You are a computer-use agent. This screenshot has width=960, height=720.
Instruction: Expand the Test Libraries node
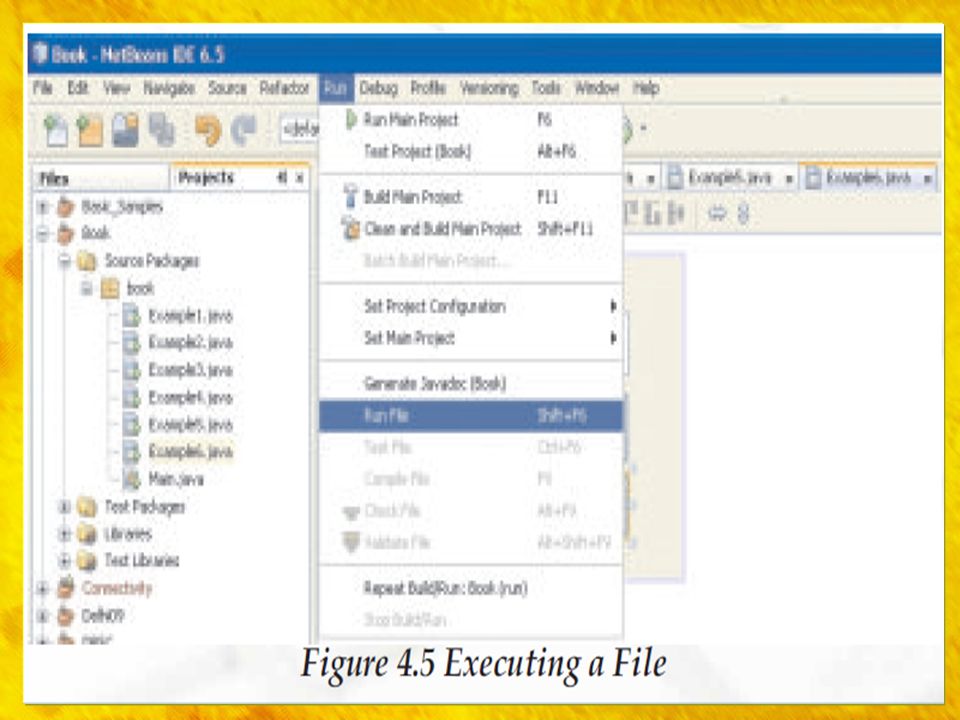click(64, 560)
